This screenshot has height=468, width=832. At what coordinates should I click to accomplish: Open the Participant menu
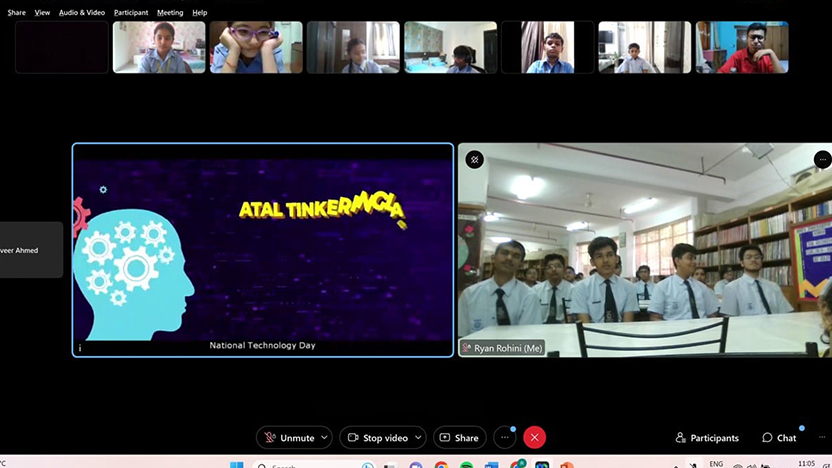pyautogui.click(x=131, y=13)
